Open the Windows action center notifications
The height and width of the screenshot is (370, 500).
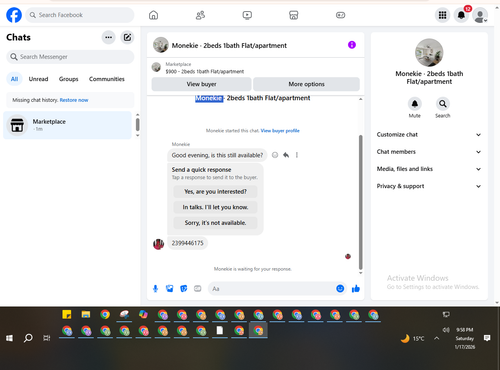[x=487, y=338]
